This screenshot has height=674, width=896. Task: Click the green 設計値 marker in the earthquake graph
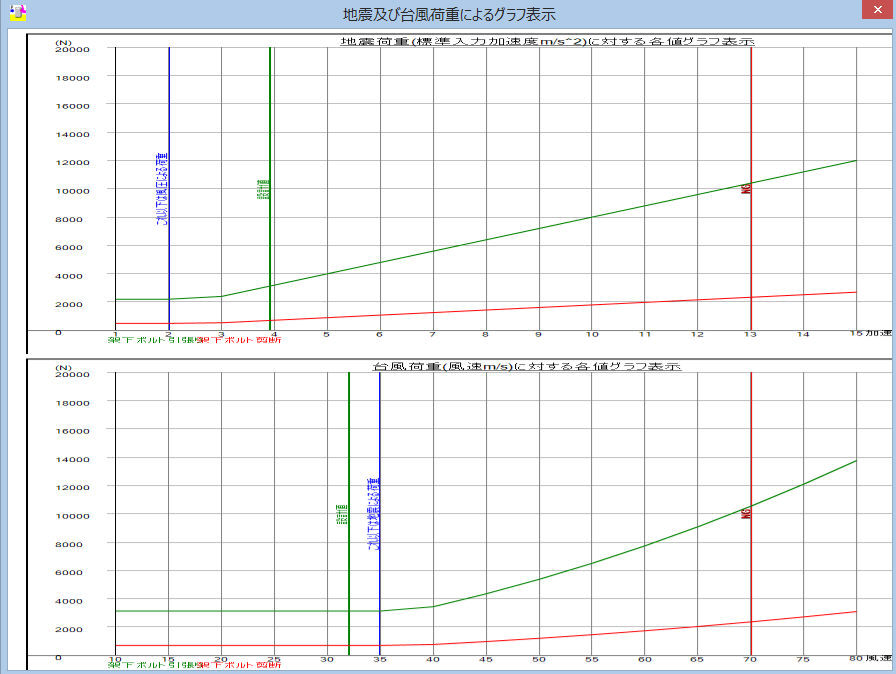pos(263,190)
